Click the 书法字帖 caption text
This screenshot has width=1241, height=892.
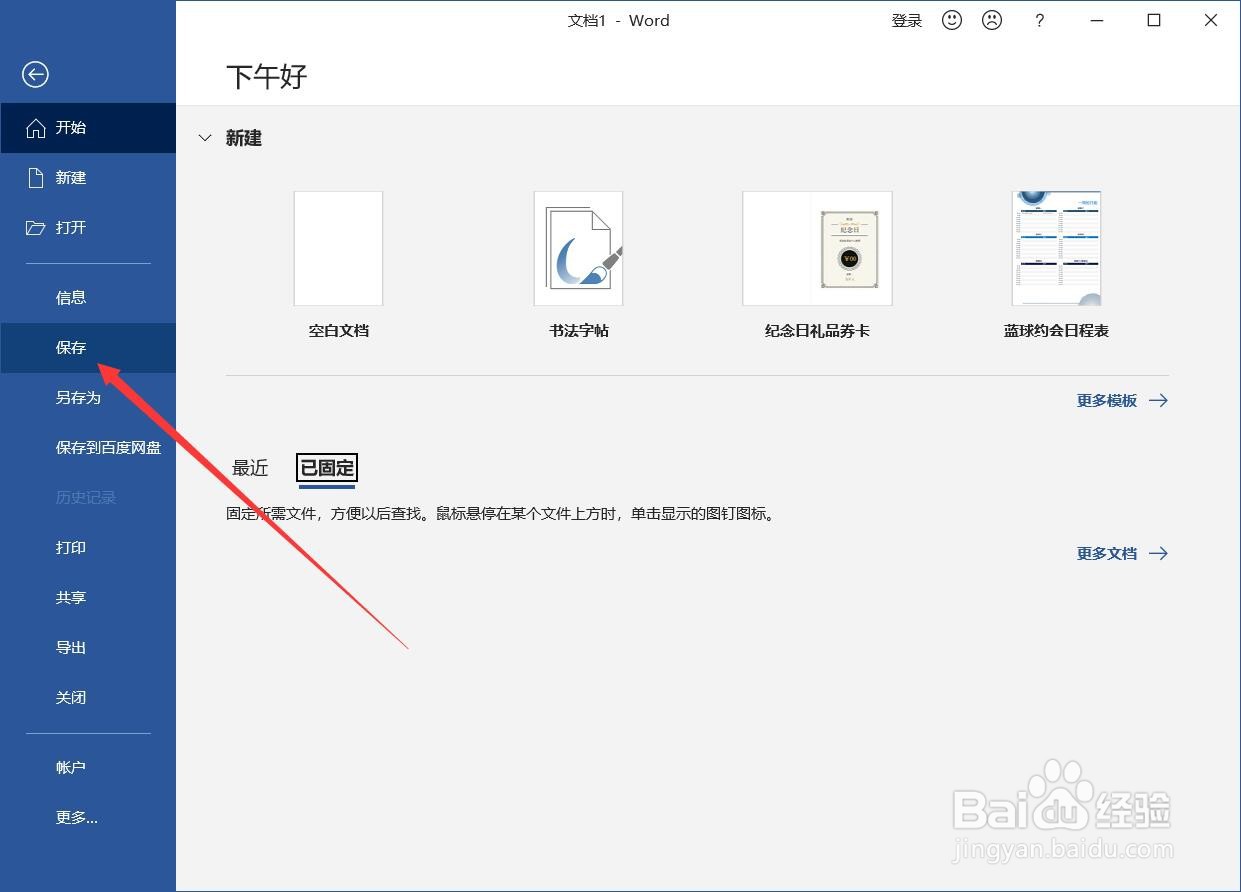coord(579,330)
